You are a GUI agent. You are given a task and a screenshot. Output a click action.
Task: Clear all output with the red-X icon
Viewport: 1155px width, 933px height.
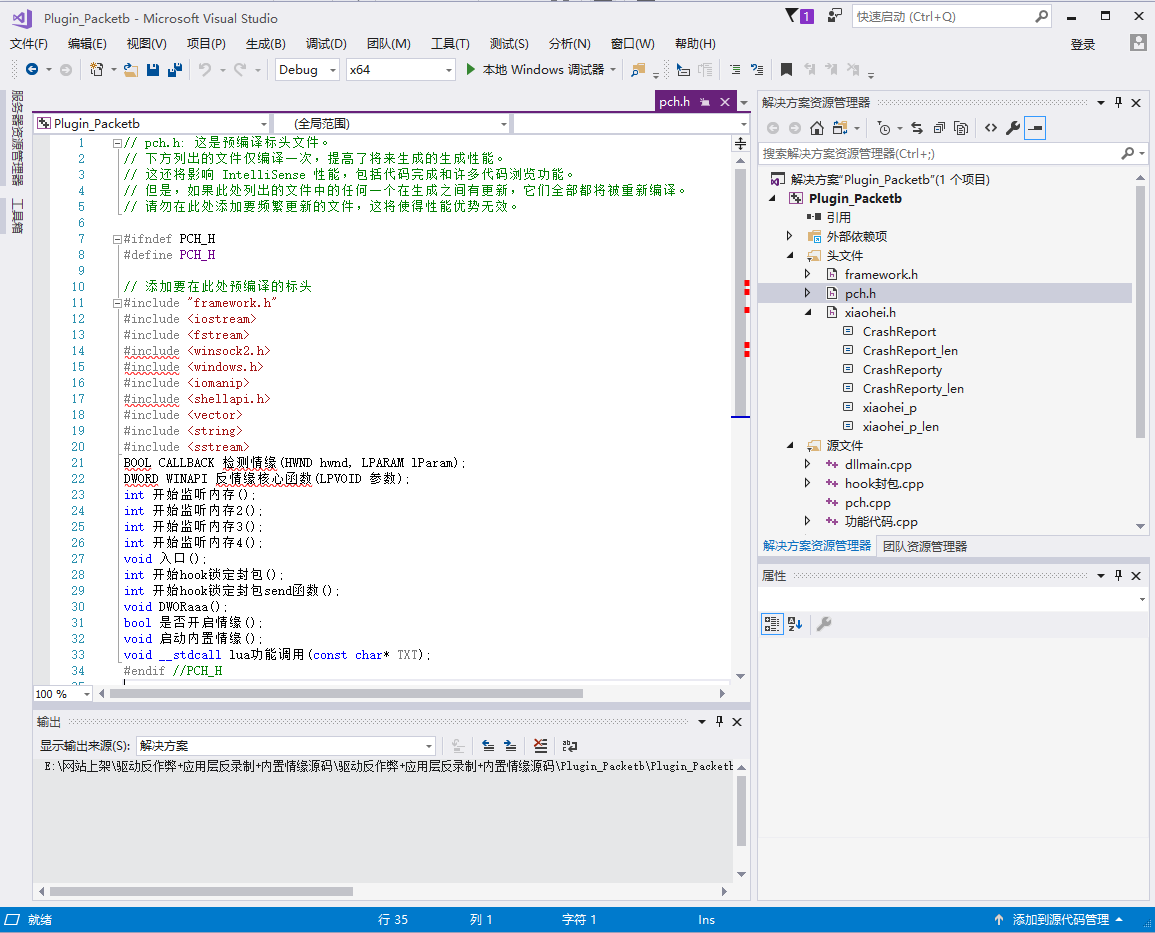540,746
